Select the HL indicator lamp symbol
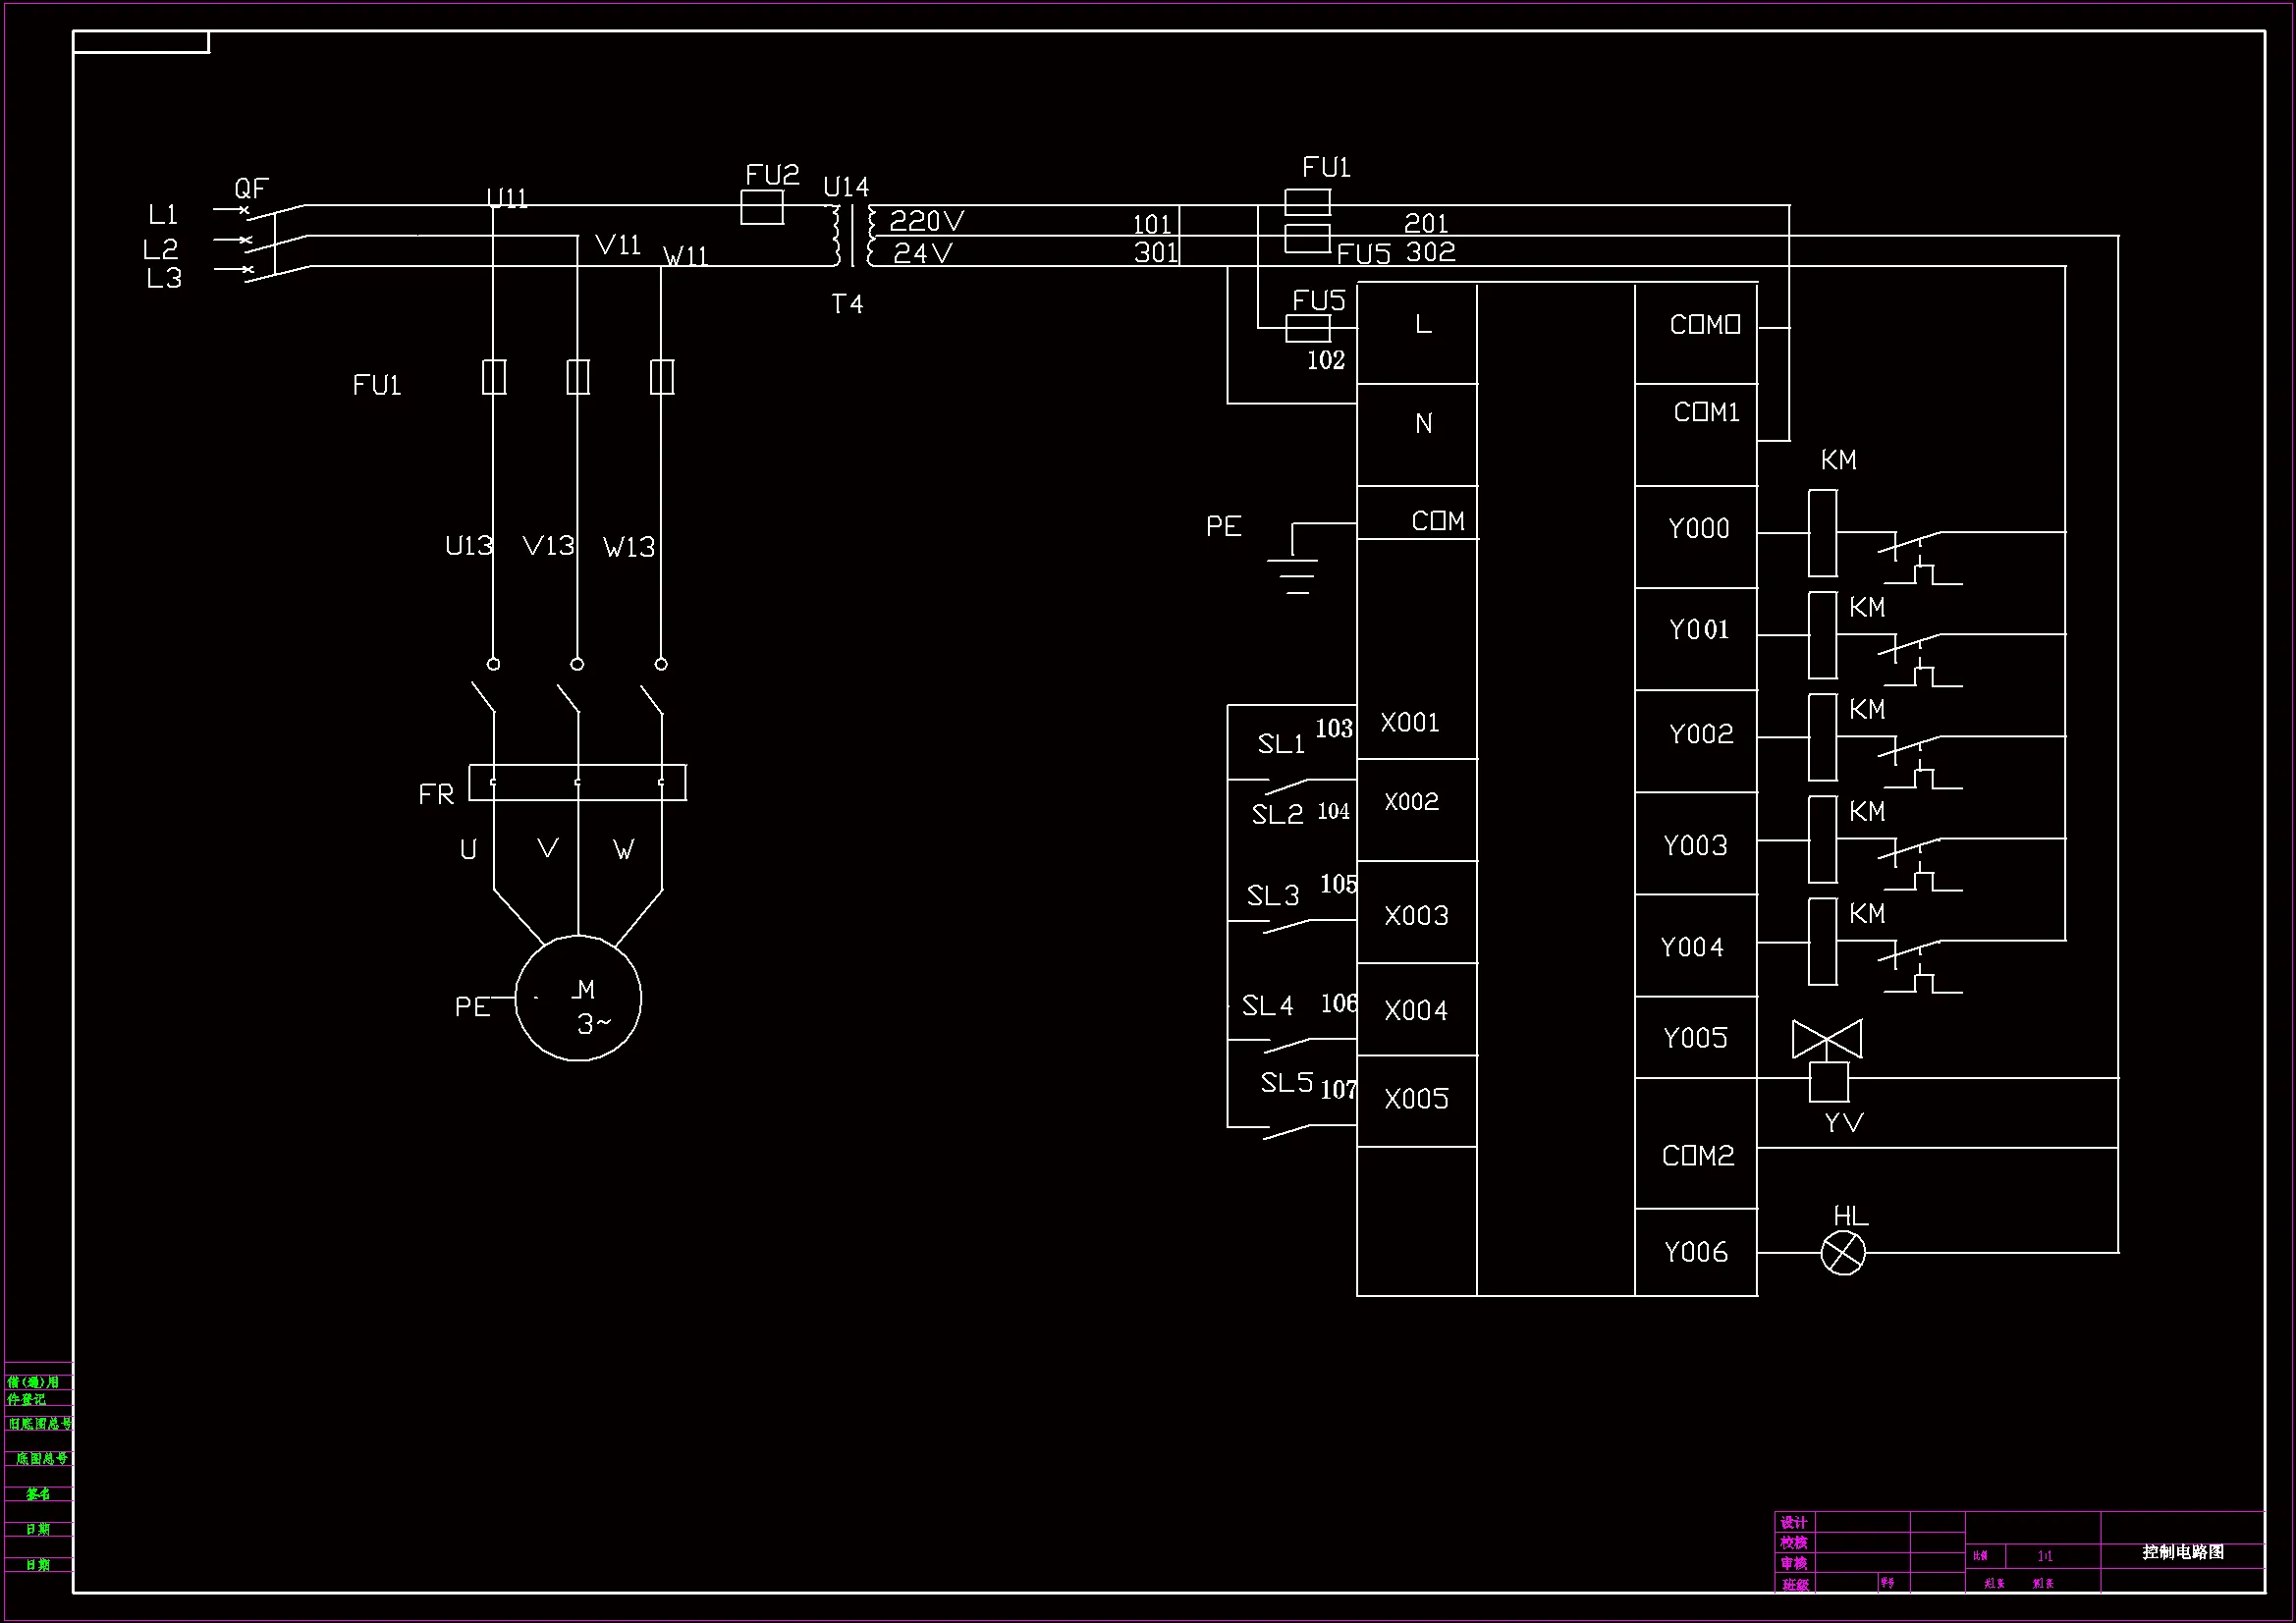The image size is (2296, 1623). (x=1842, y=1252)
